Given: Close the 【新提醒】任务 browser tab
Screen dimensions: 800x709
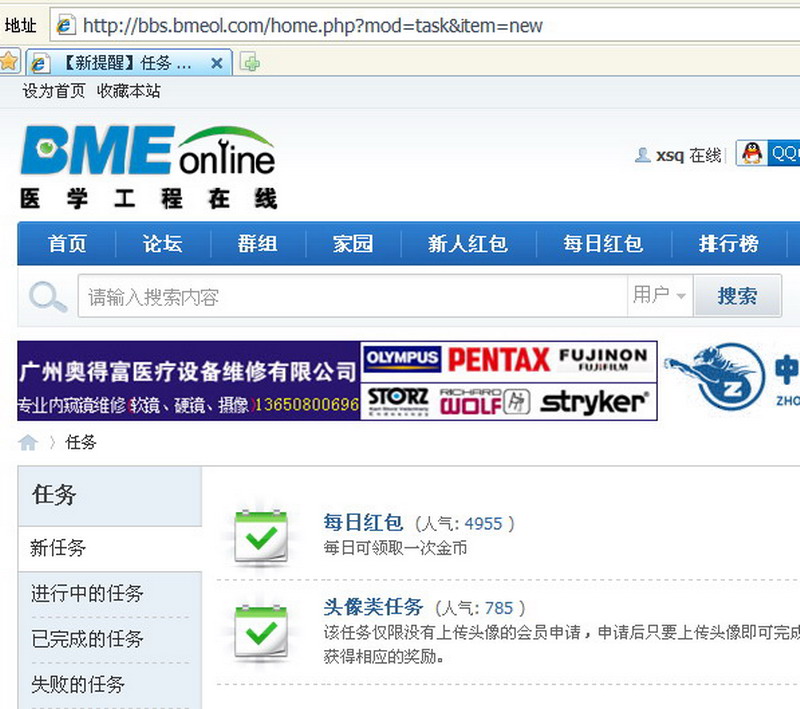Looking at the screenshot, I should pos(216,63).
